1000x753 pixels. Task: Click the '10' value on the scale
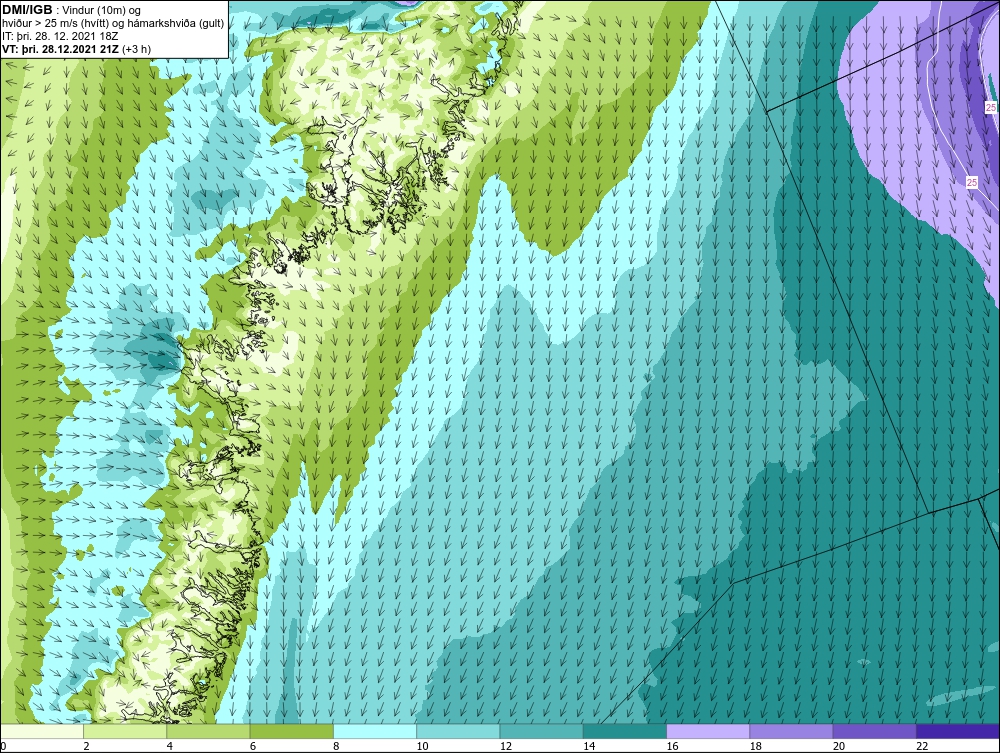[x=422, y=746]
